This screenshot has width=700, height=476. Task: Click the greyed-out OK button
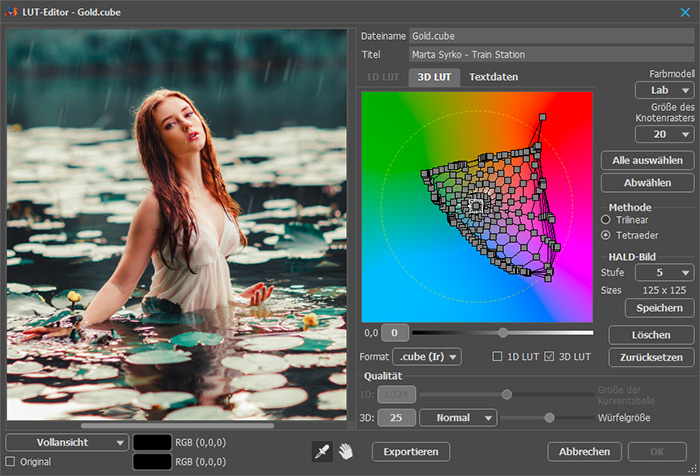[x=657, y=452]
